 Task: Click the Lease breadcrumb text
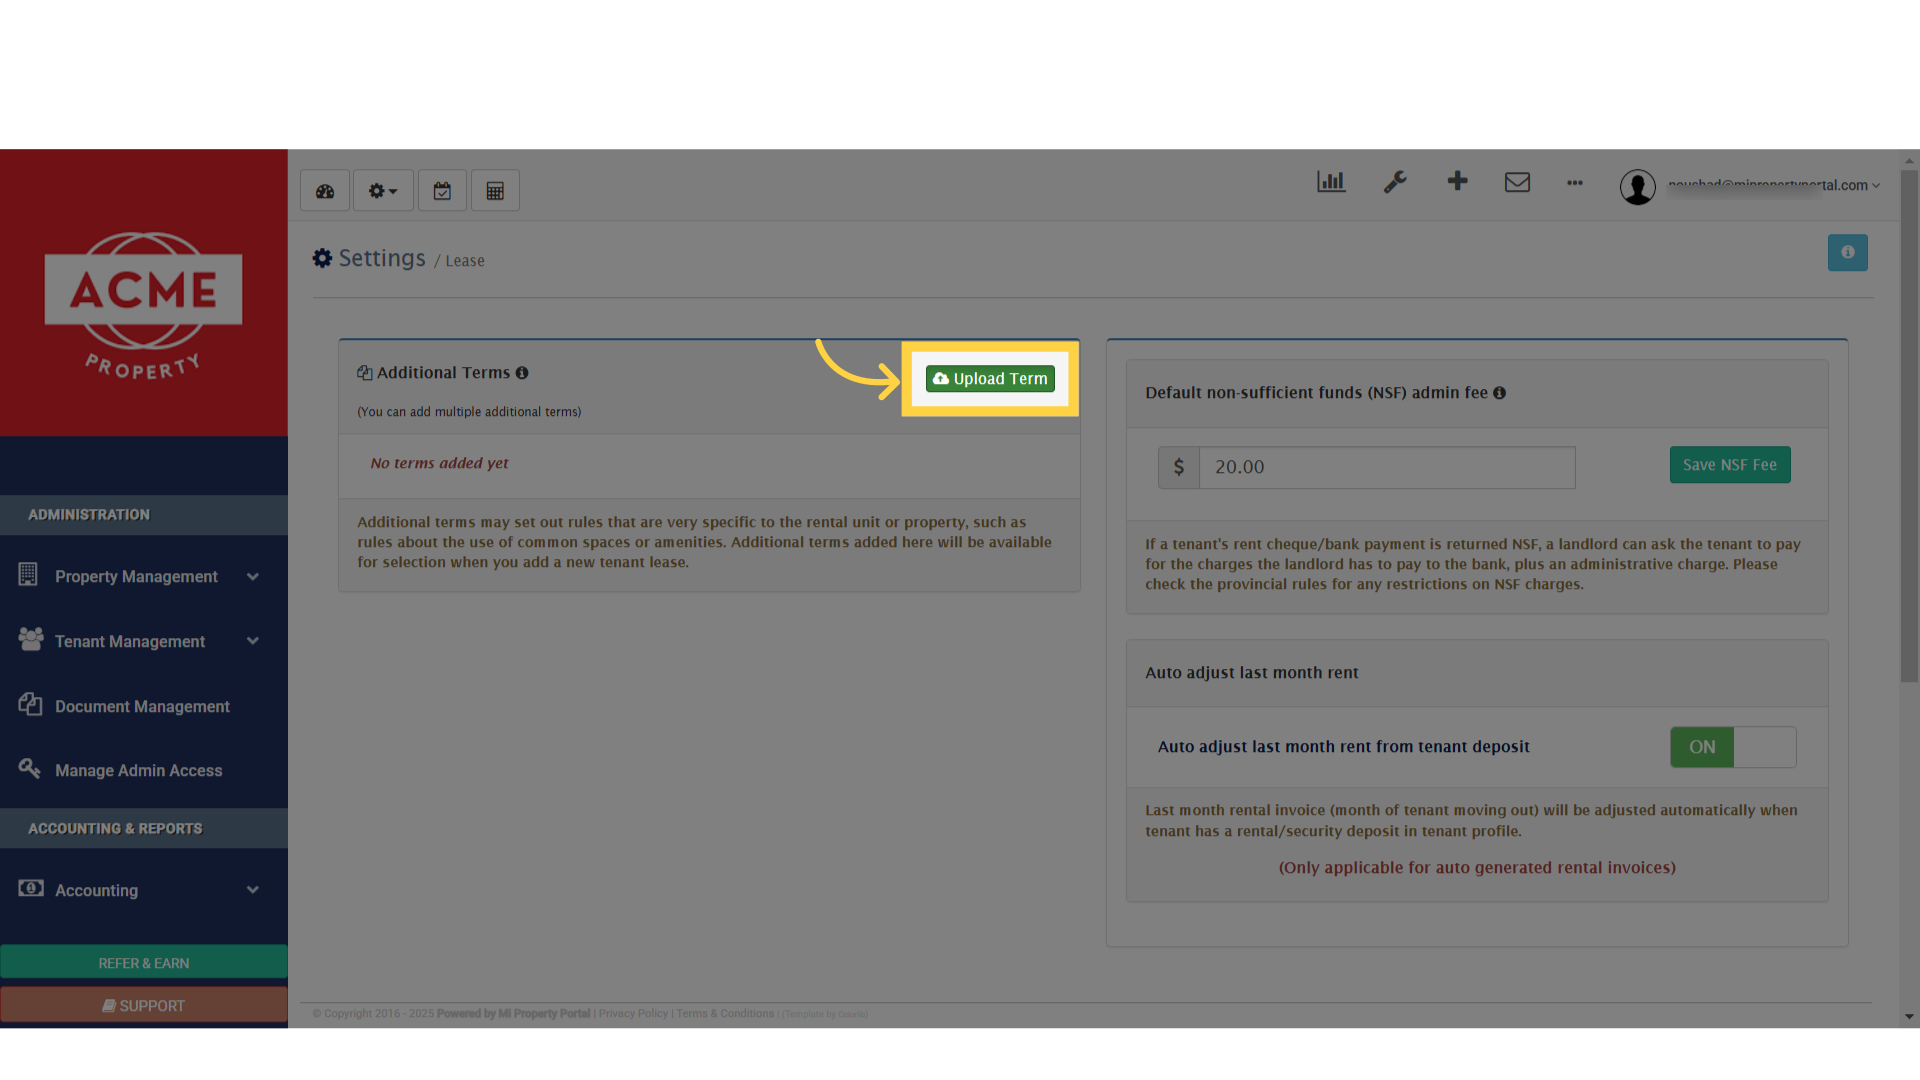465,261
